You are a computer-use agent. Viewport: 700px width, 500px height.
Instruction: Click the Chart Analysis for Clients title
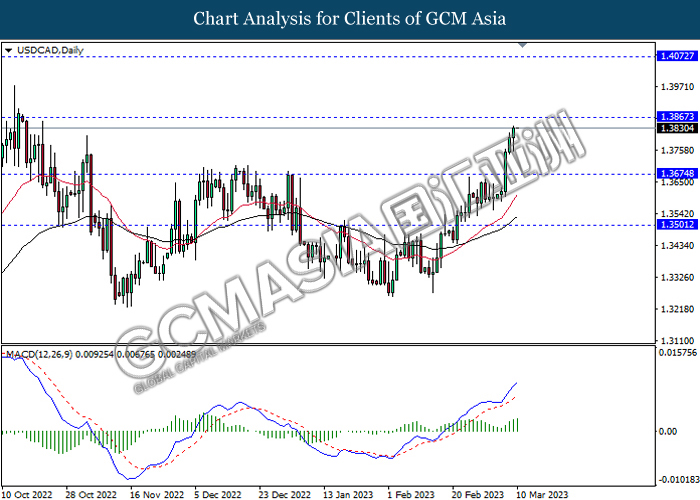(350, 19)
